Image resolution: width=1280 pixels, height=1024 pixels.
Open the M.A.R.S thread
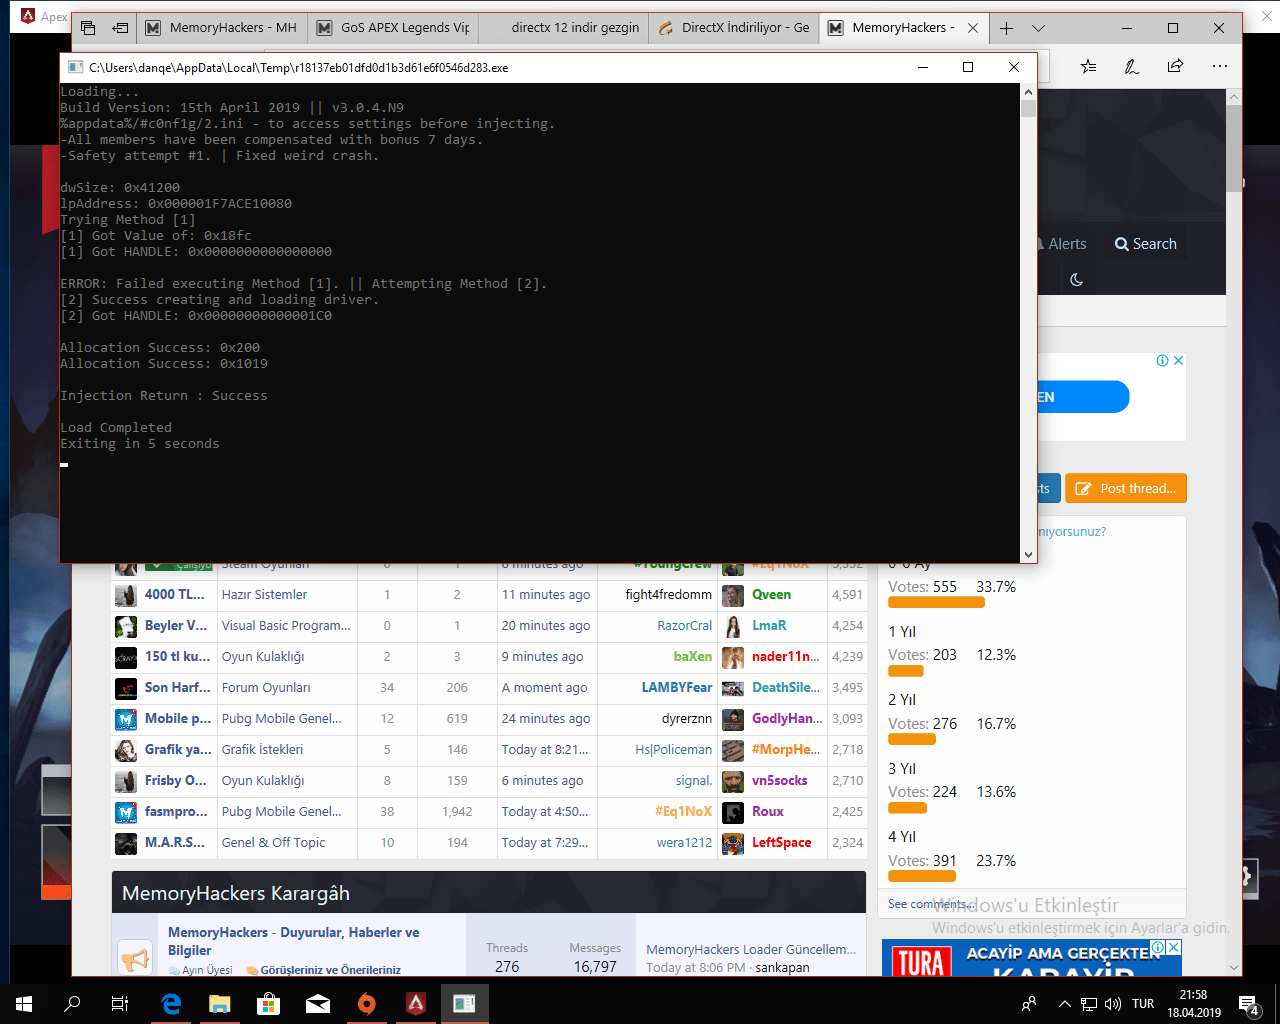coord(174,842)
